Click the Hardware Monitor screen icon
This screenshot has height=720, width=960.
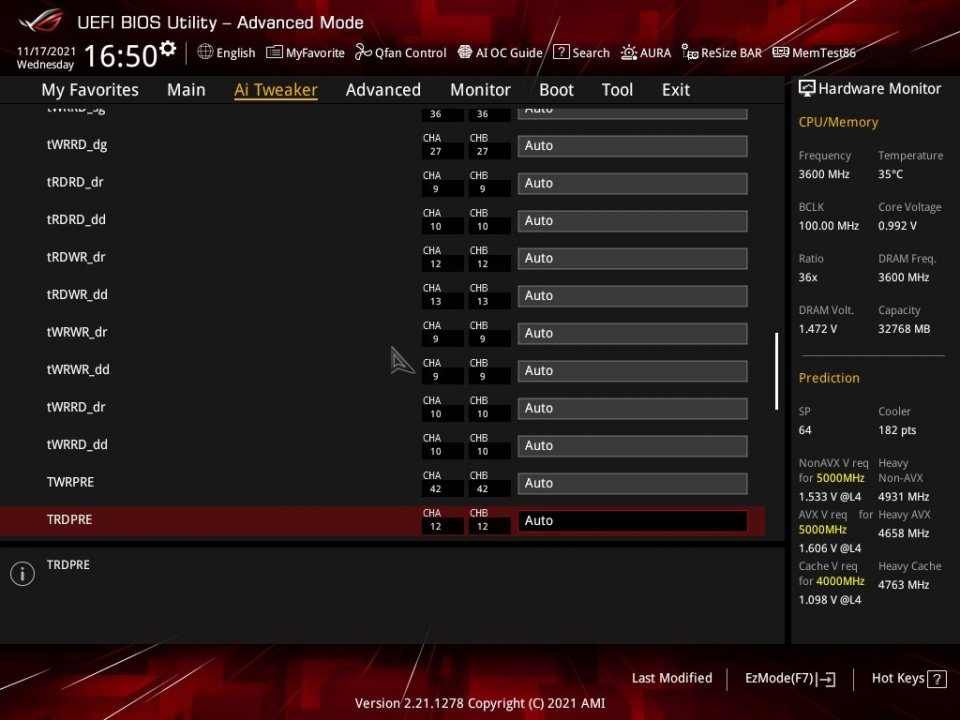(x=807, y=89)
